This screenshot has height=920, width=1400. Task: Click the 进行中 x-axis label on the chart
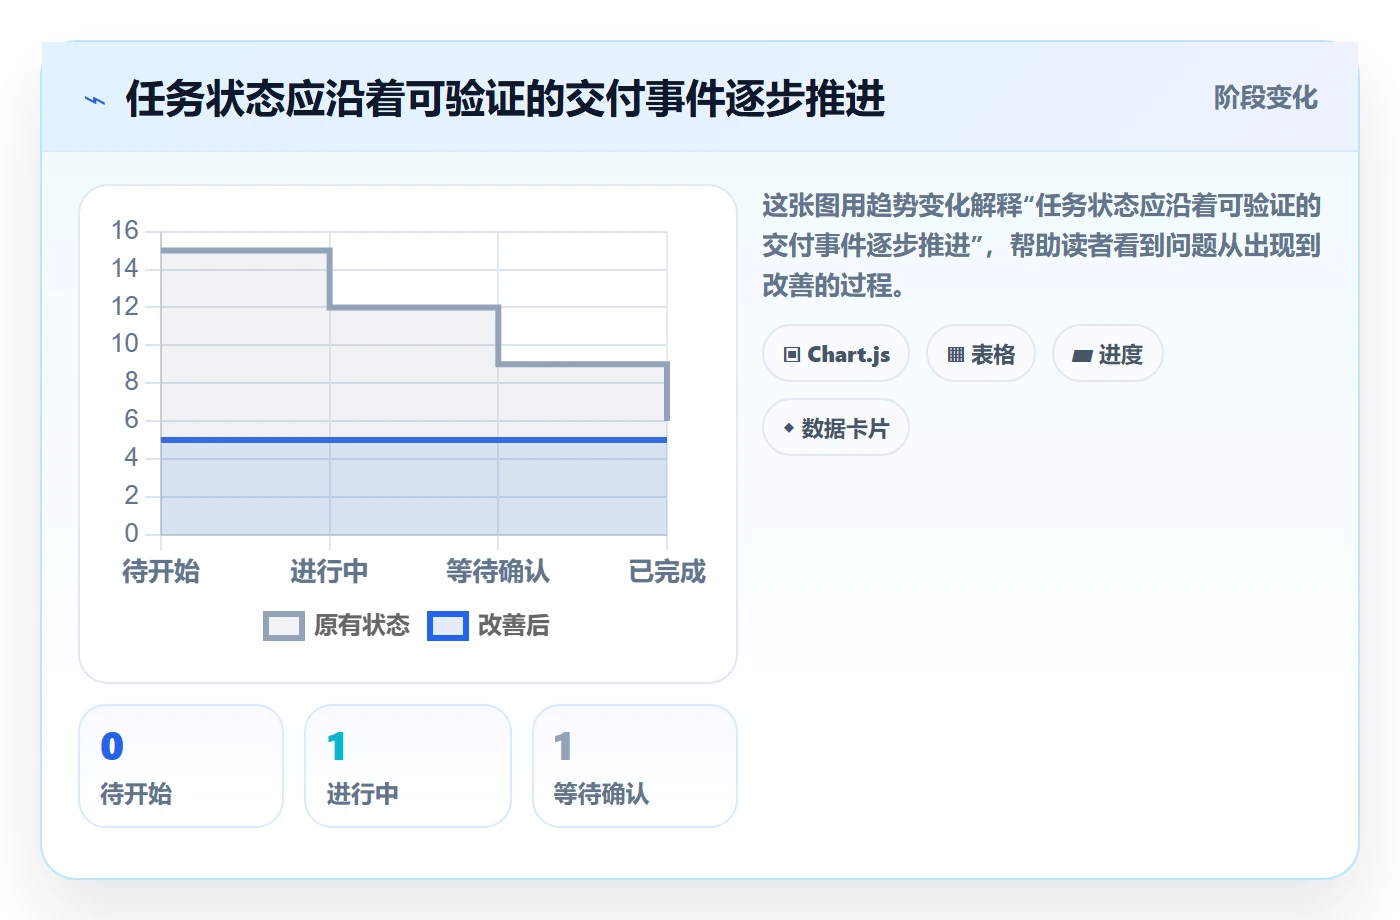[329, 572]
